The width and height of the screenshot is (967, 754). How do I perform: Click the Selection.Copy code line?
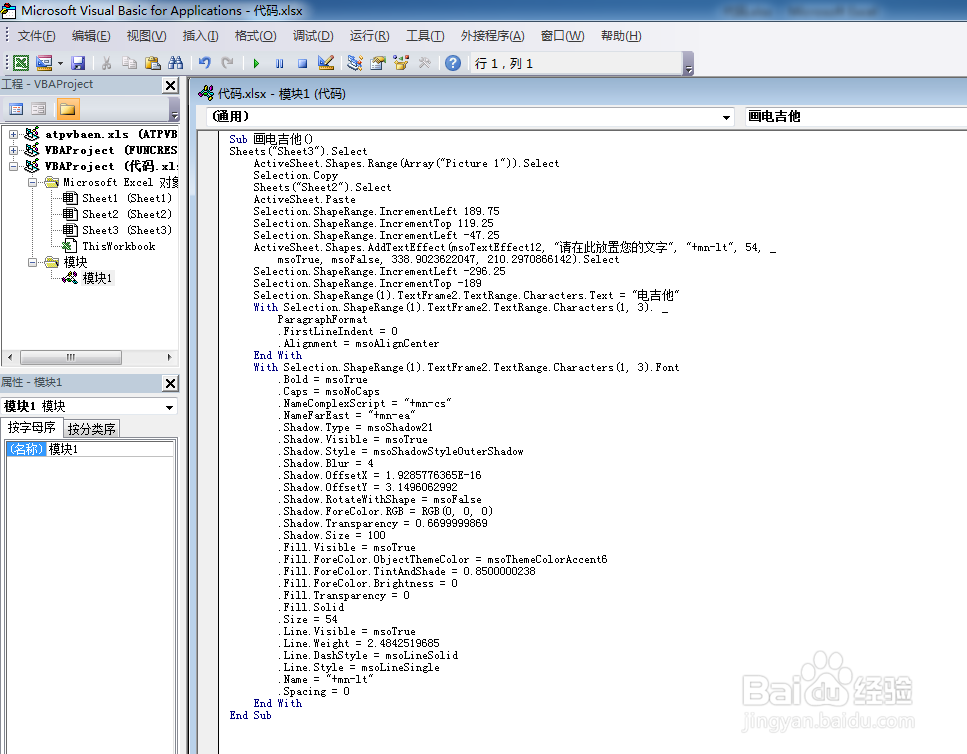(295, 175)
